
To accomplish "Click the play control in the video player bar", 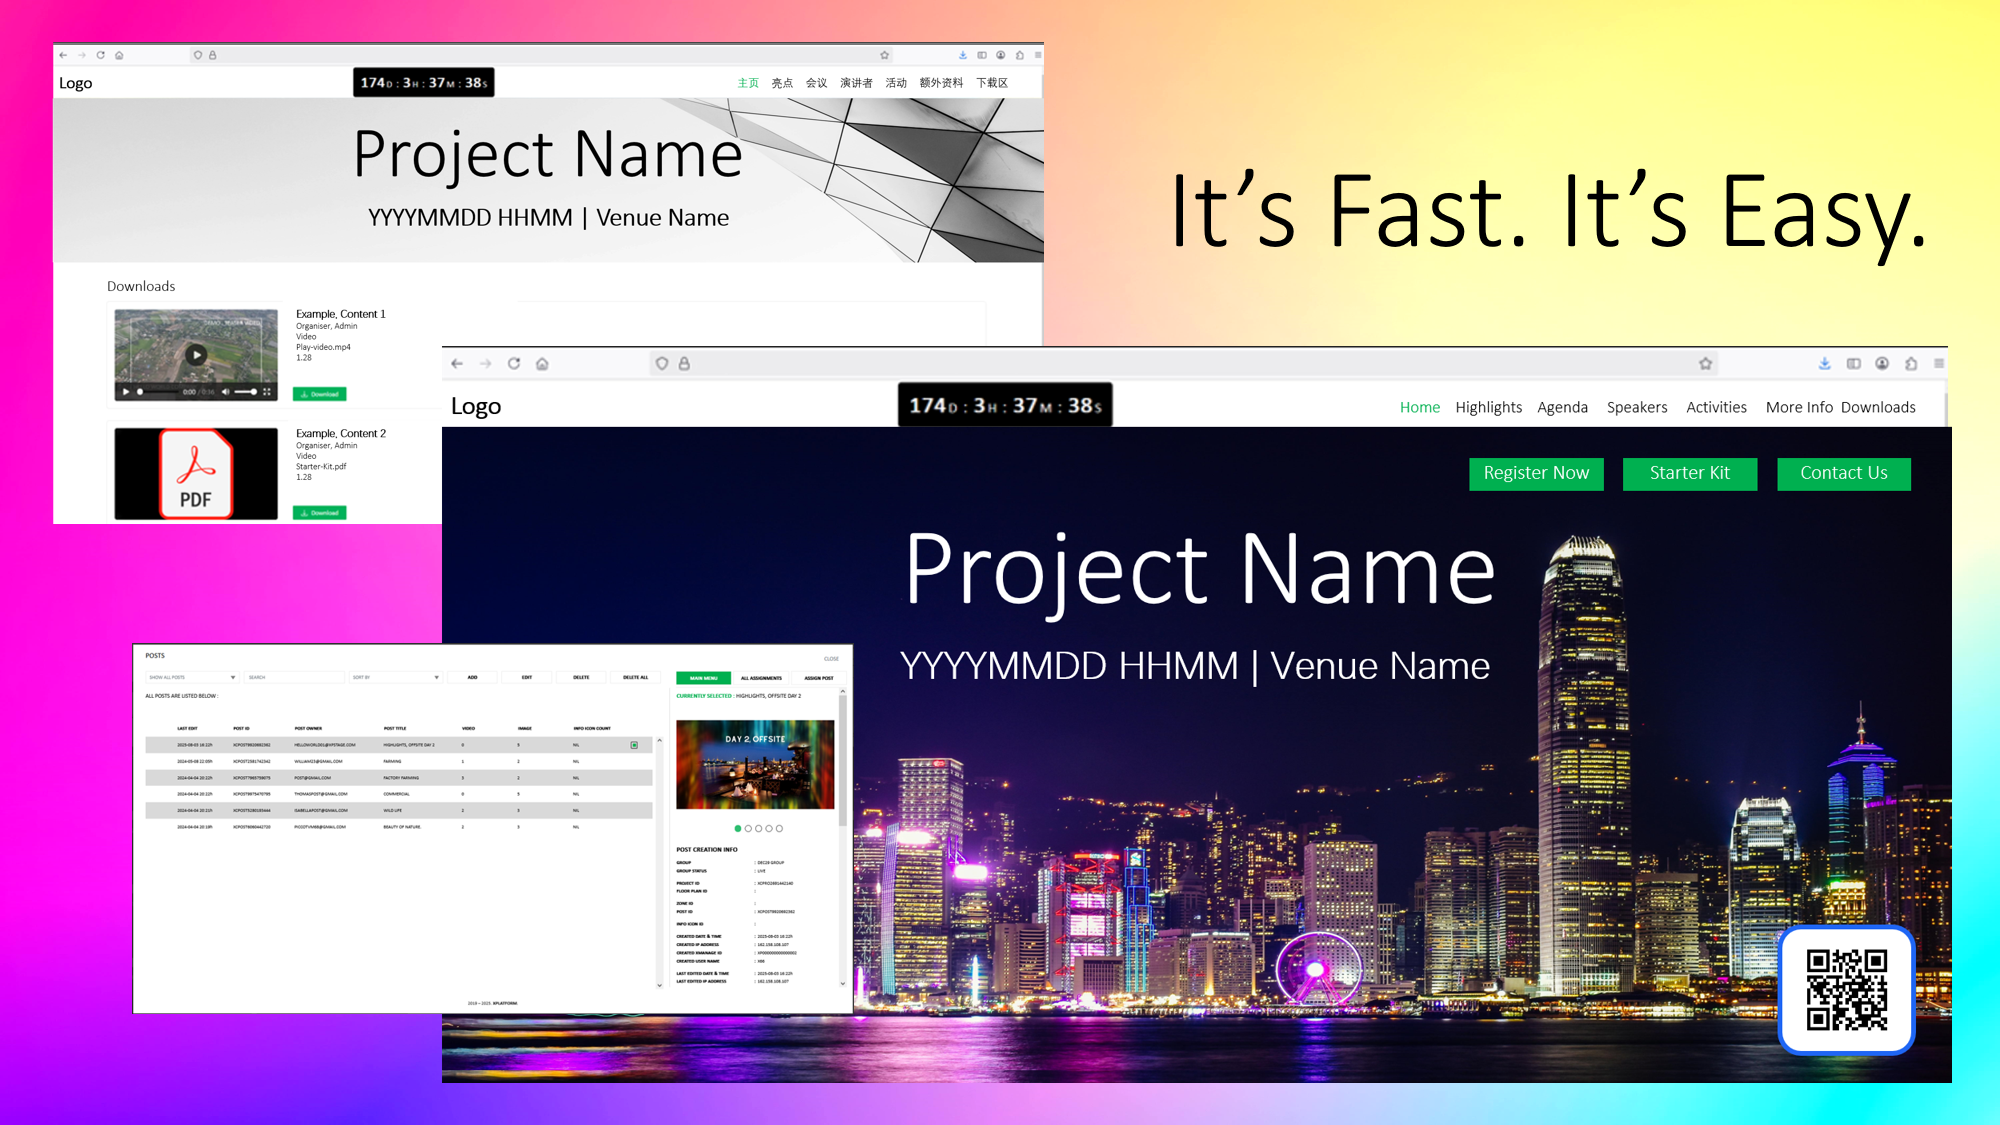I will coord(126,392).
